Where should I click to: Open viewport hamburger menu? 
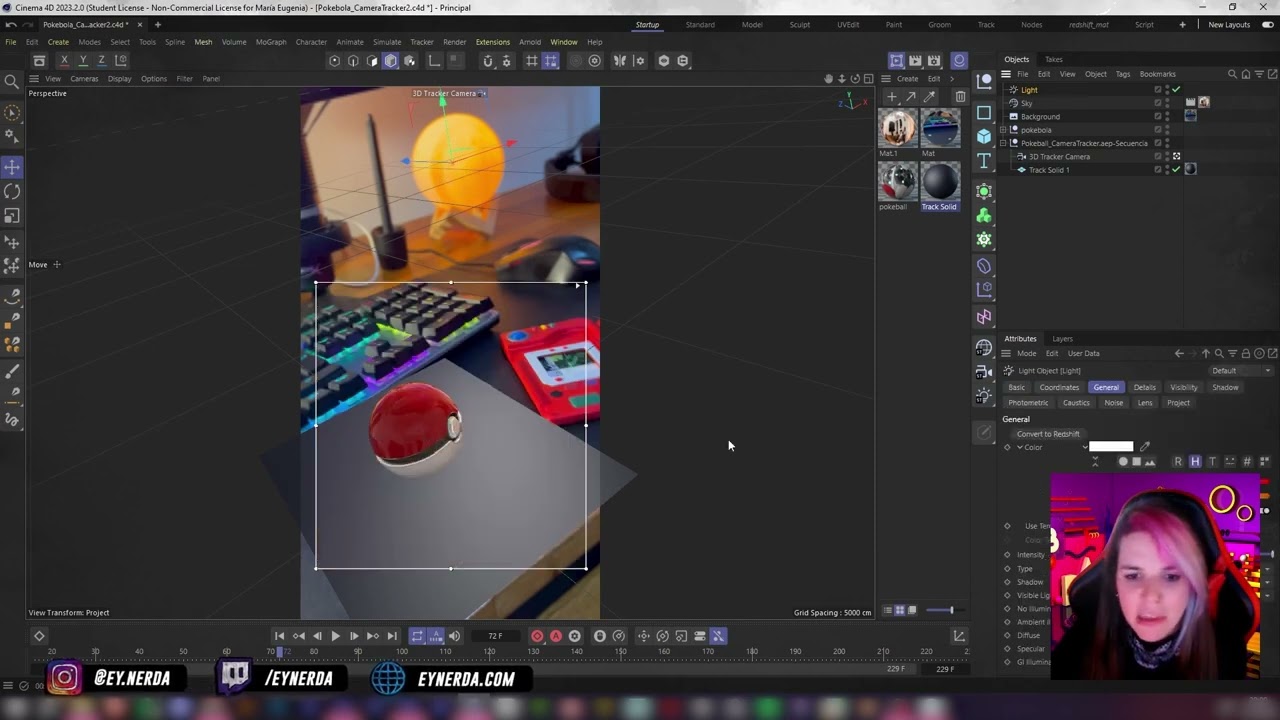point(33,79)
